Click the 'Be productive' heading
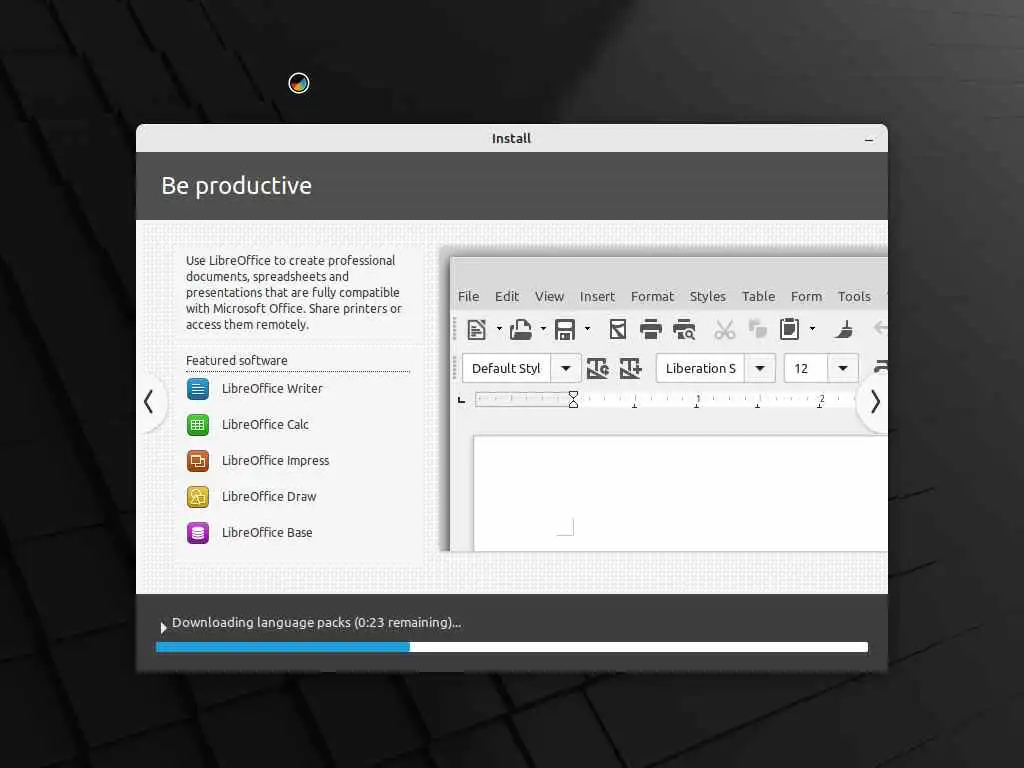The height and width of the screenshot is (768, 1024). (236, 186)
